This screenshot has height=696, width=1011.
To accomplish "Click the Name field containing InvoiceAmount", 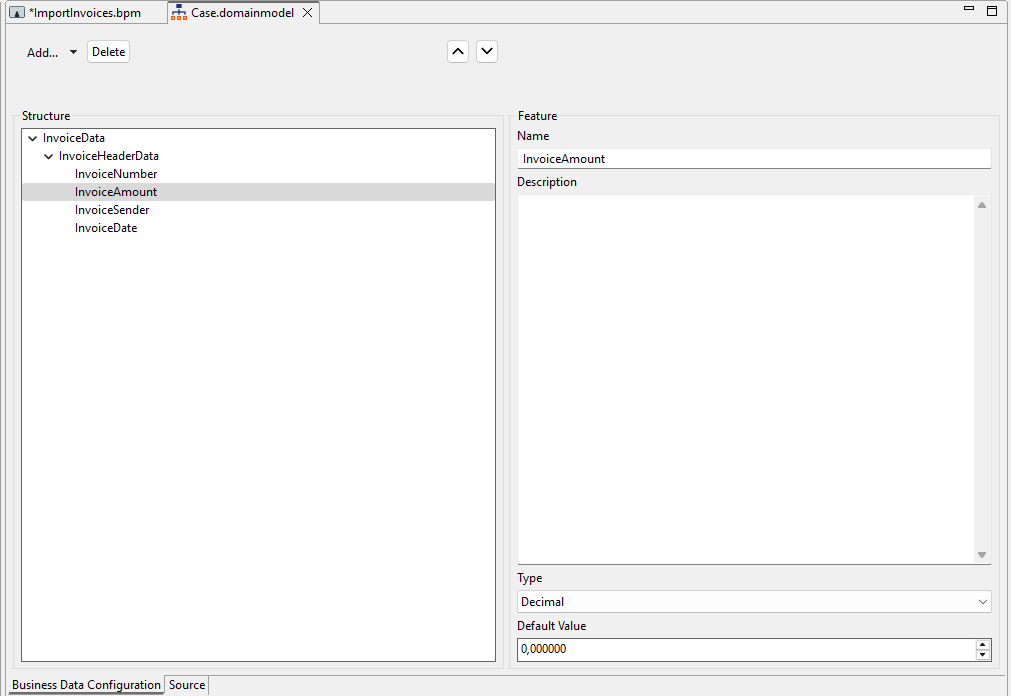I will coord(754,159).
